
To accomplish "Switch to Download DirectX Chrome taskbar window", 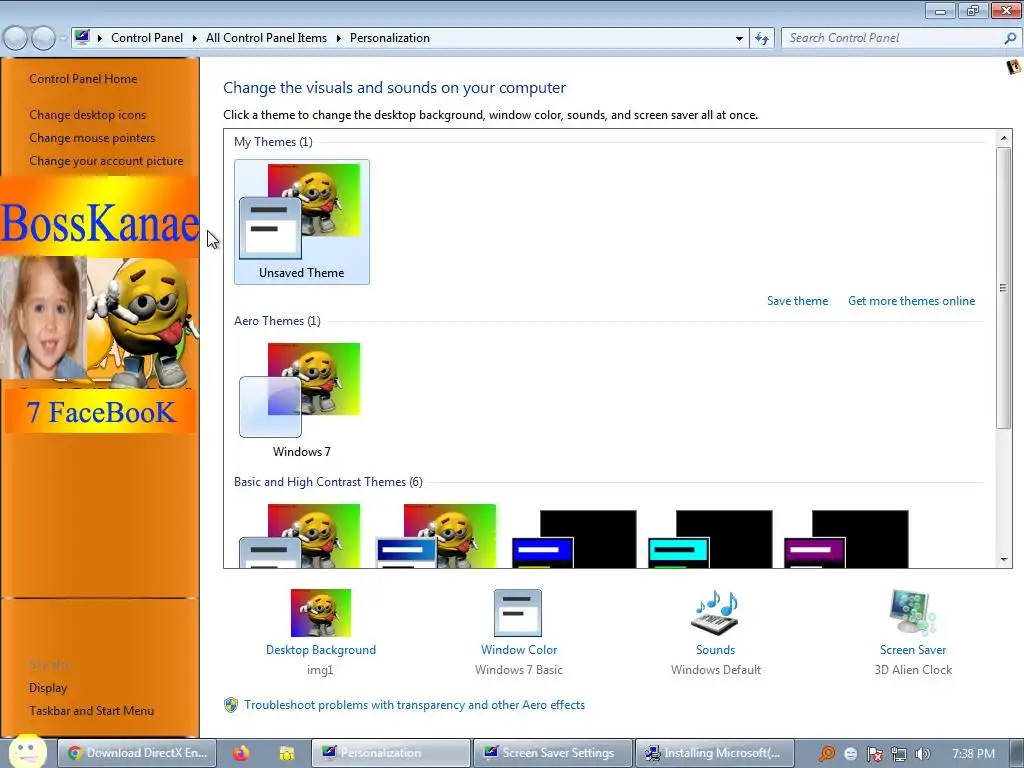I will click(137, 753).
